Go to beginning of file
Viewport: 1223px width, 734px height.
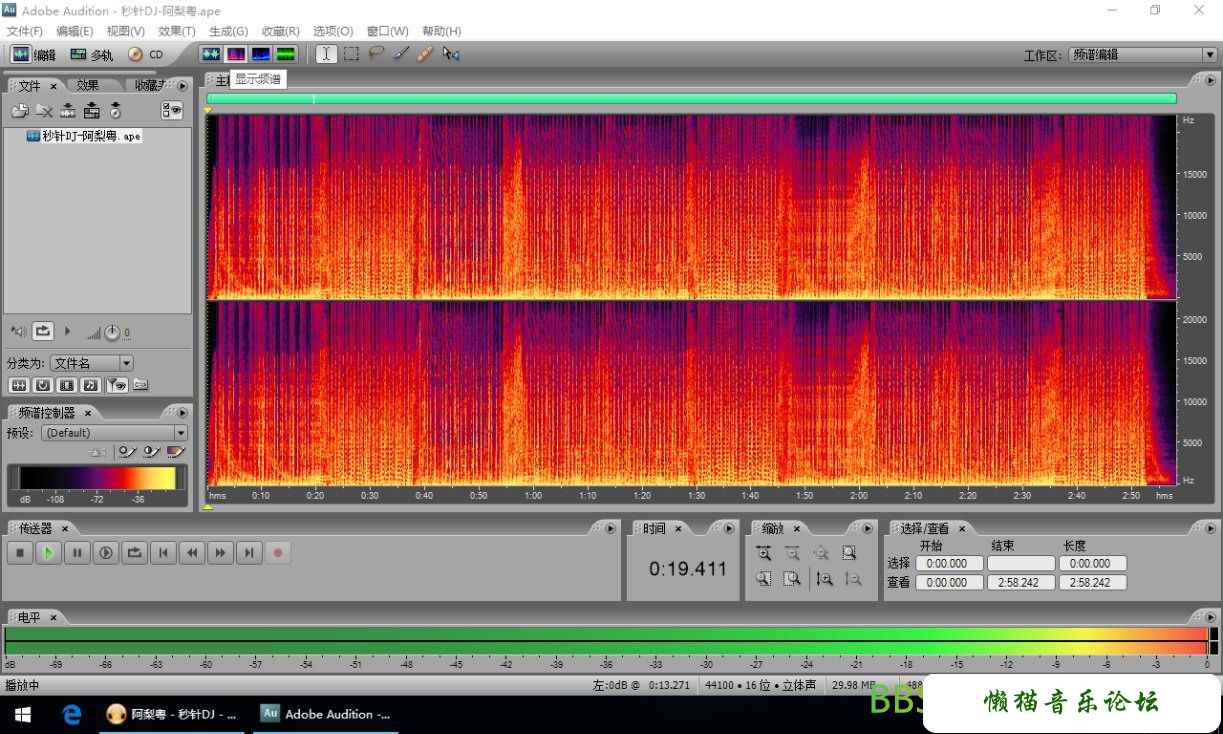pyautogui.click(x=163, y=552)
